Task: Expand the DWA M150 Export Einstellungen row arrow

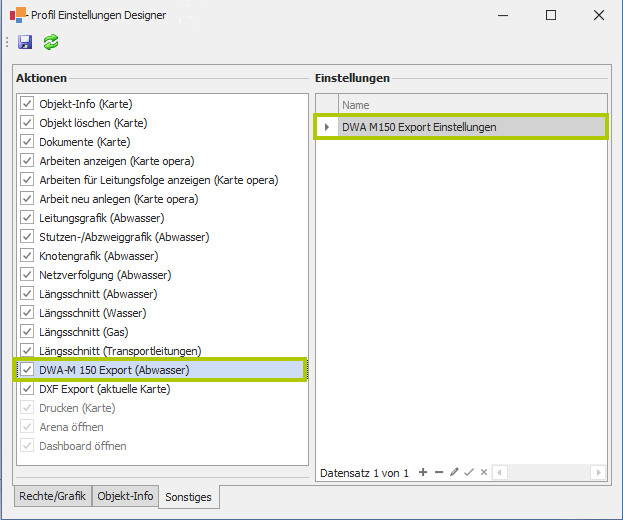Action: pos(327,127)
